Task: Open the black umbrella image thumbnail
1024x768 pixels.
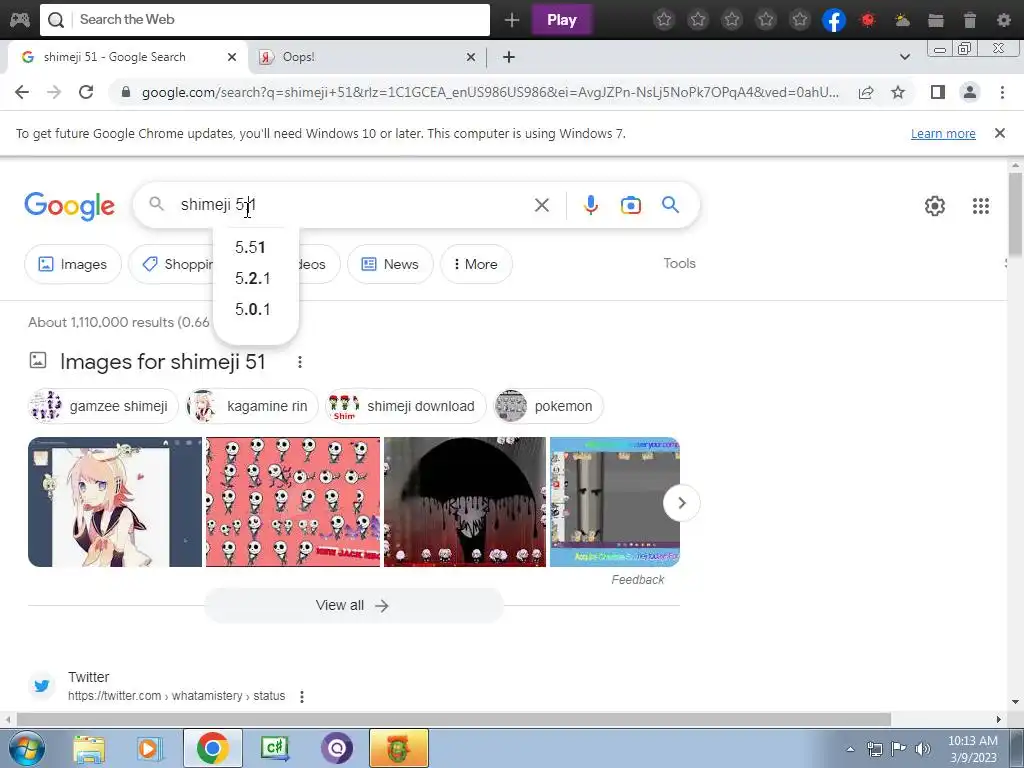Action: (465, 502)
